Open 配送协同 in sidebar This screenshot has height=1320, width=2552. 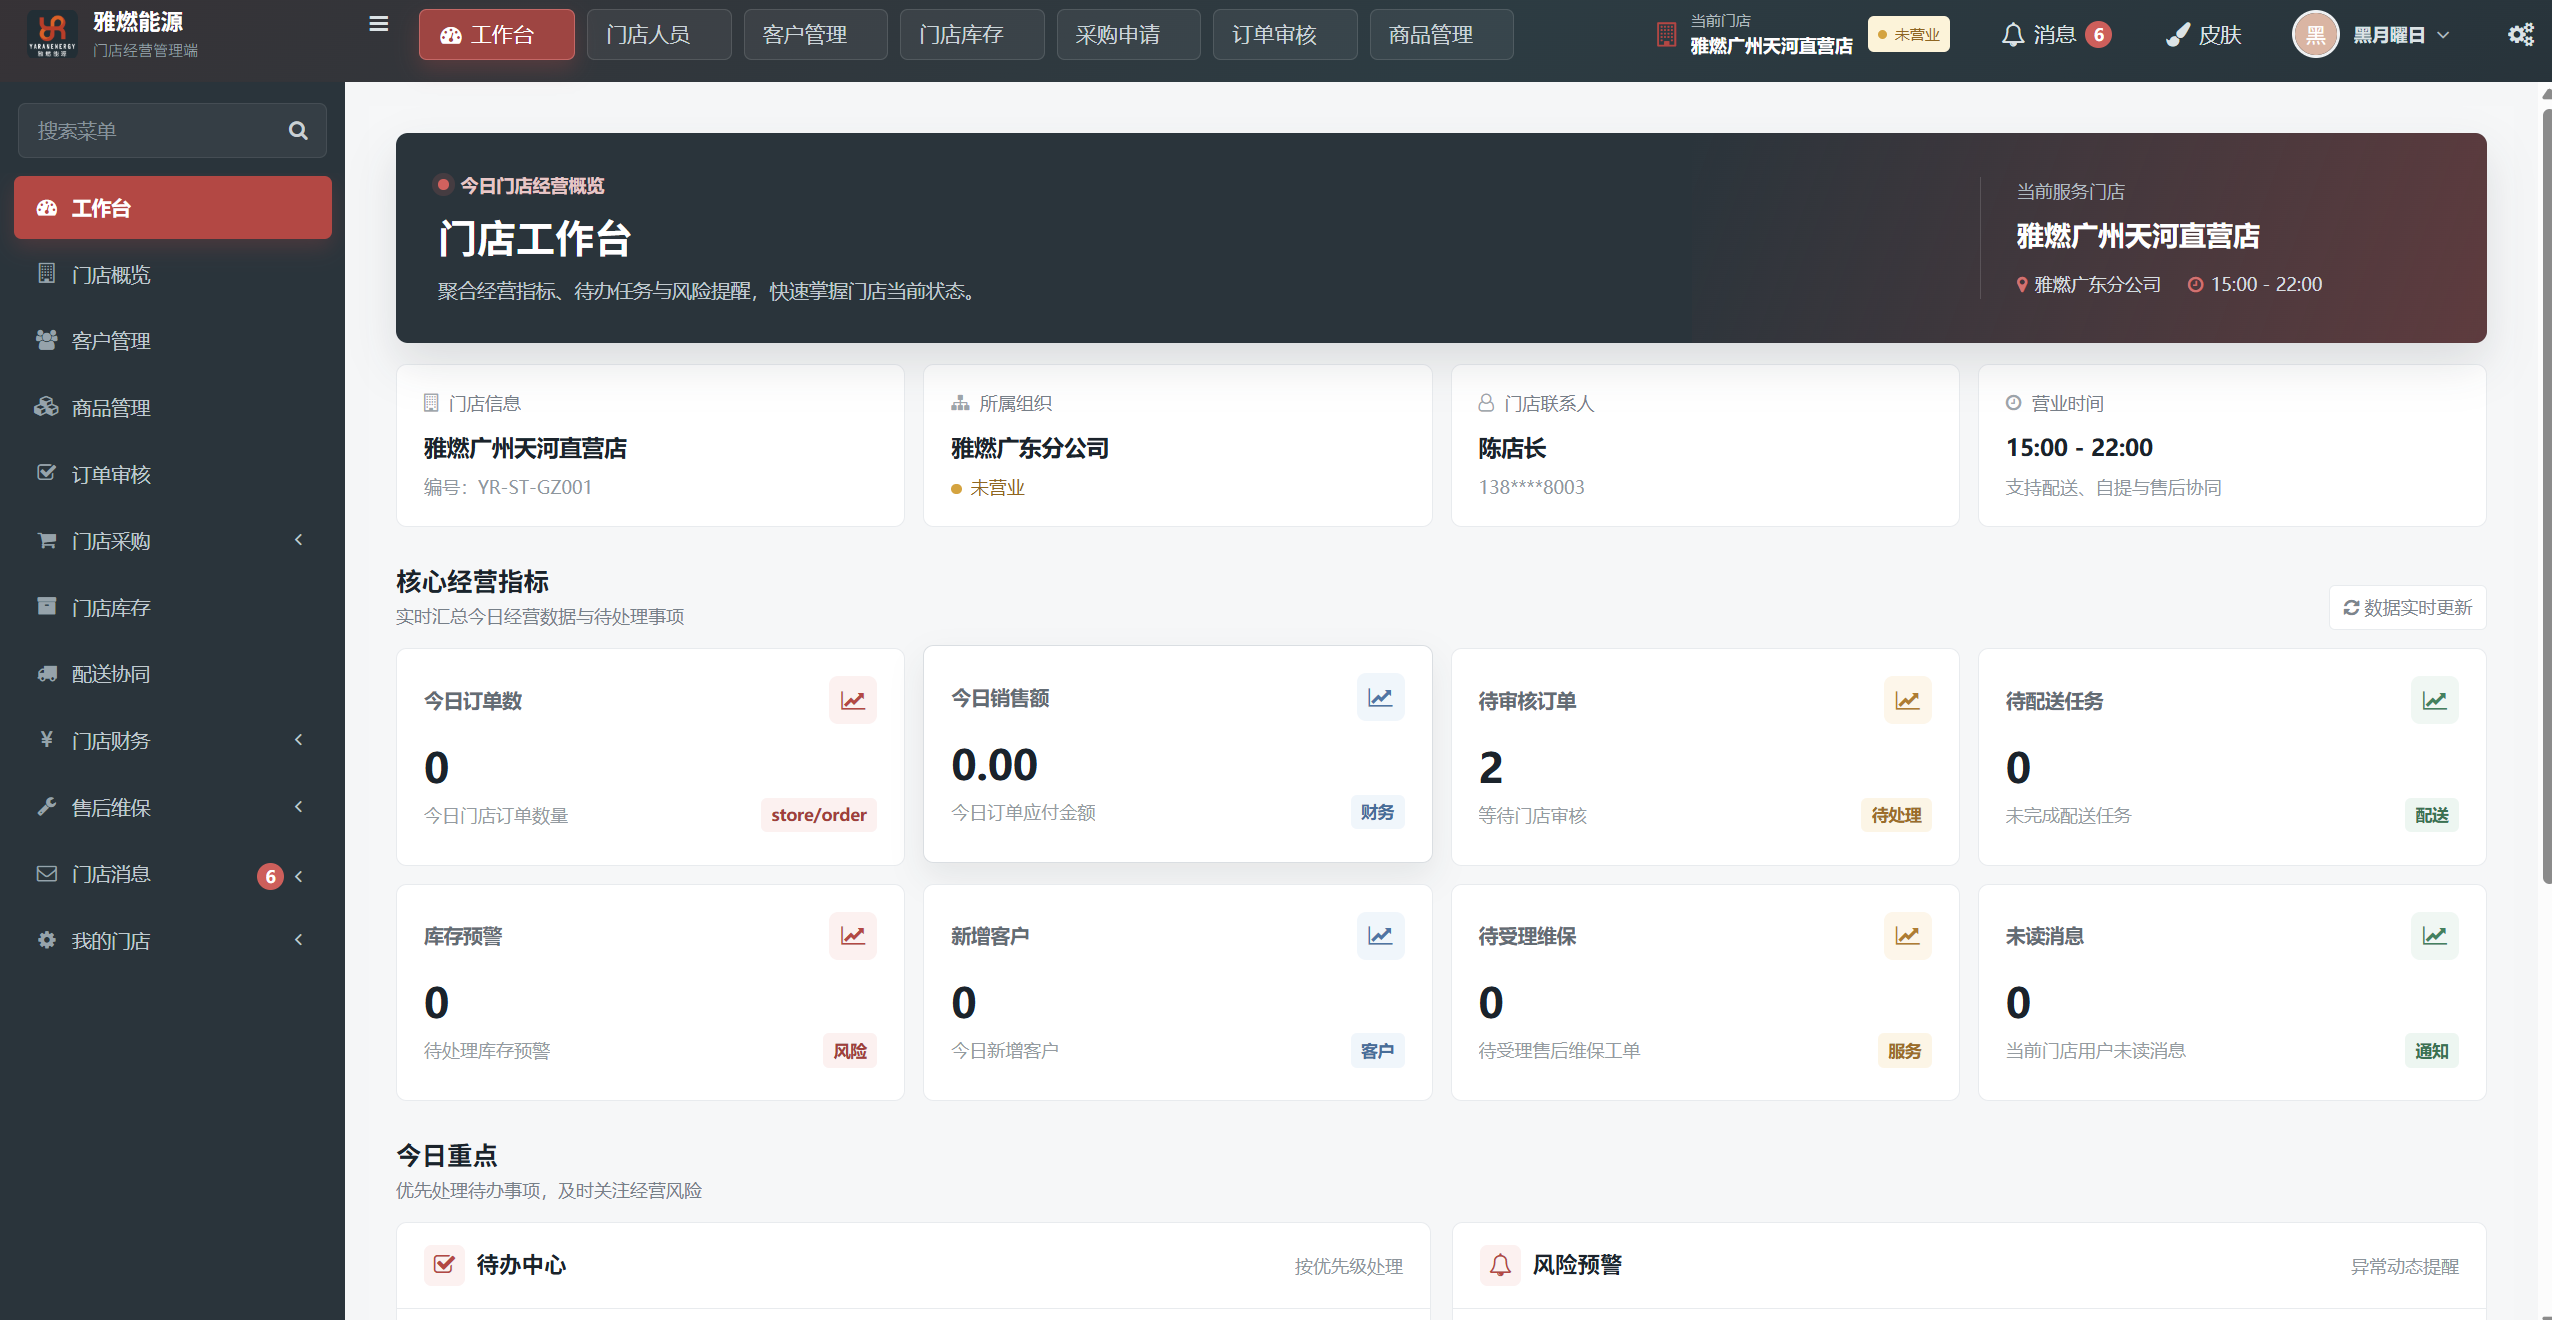[173, 674]
